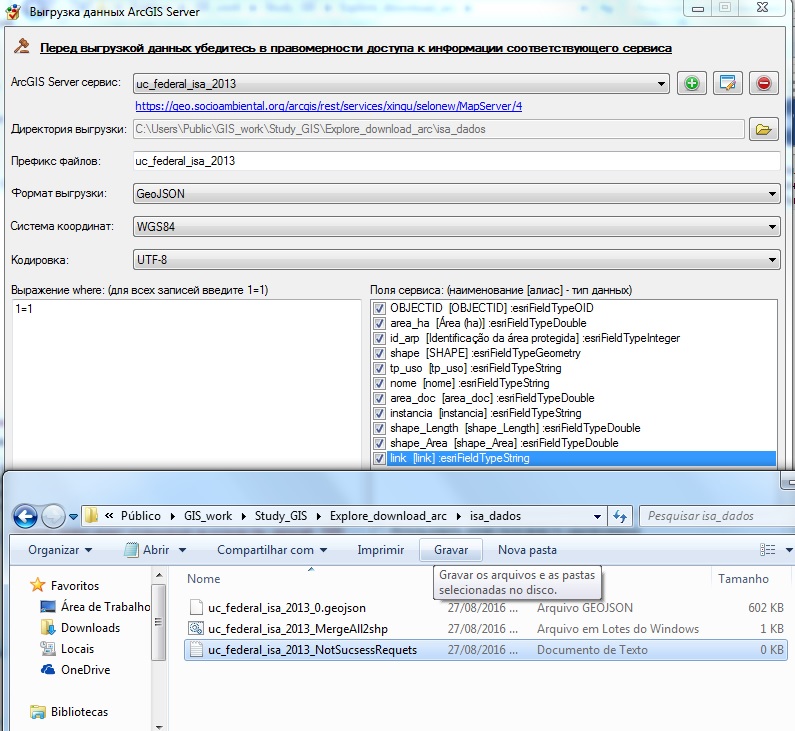Click the file prefix input field
795x731 pixels.
[x=456, y=161]
